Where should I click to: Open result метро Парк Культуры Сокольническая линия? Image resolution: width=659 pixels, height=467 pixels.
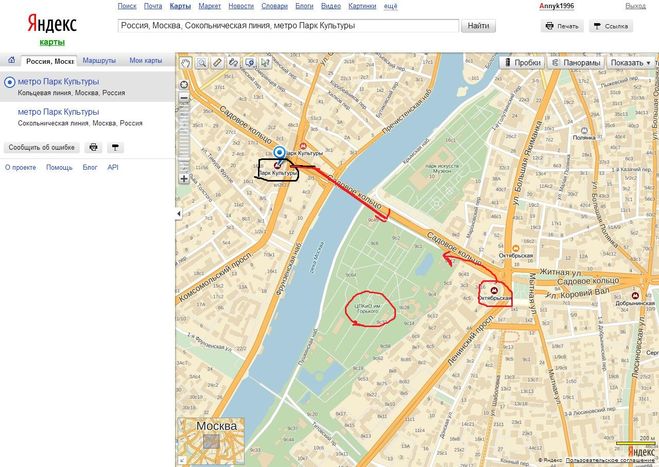pyautogui.click(x=58, y=112)
